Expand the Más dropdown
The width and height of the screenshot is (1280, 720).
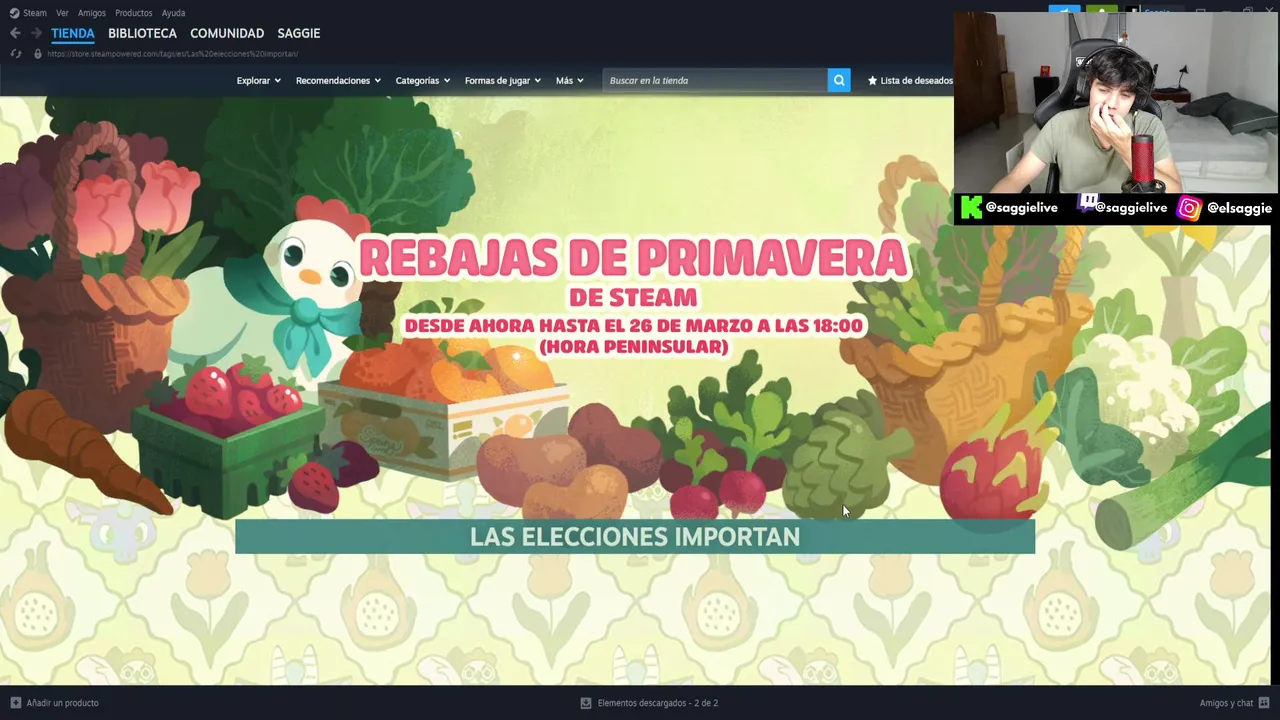[570, 80]
